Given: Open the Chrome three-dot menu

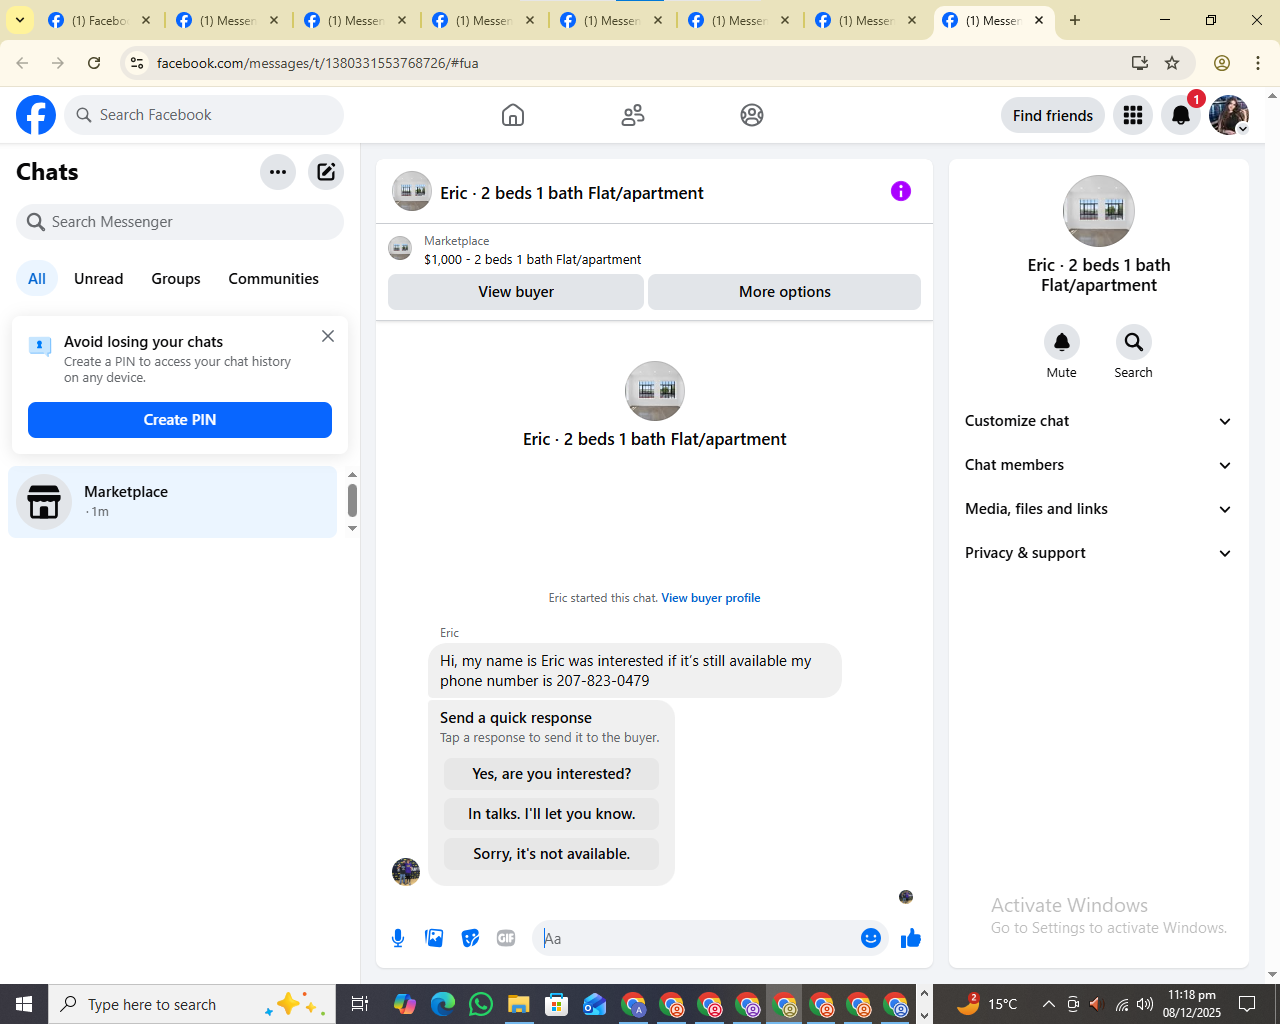Looking at the screenshot, I should pos(1258,63).
